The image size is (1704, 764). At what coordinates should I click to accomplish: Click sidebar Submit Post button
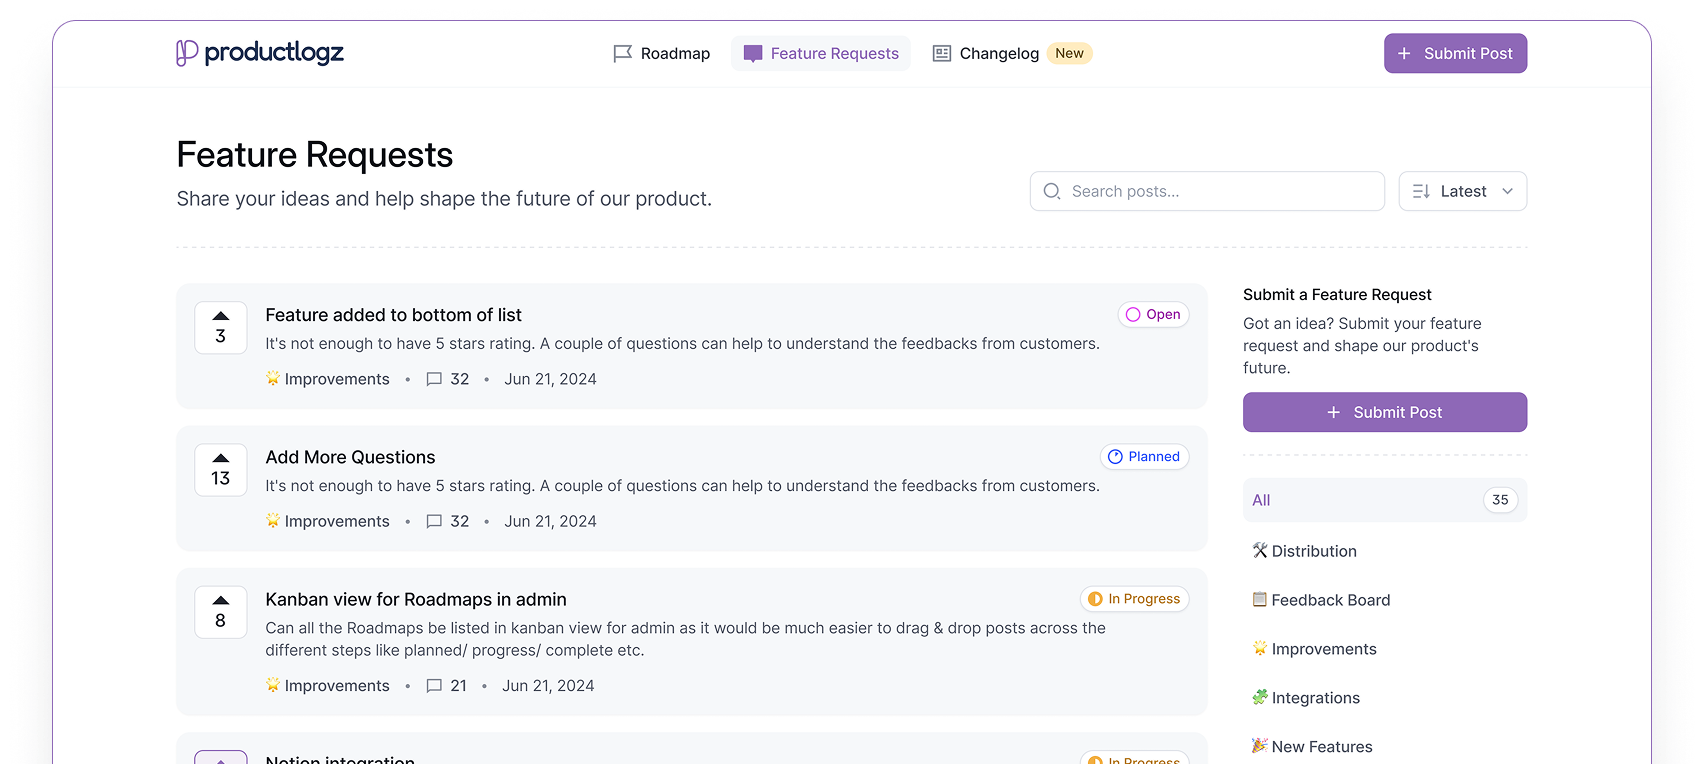1385,412
